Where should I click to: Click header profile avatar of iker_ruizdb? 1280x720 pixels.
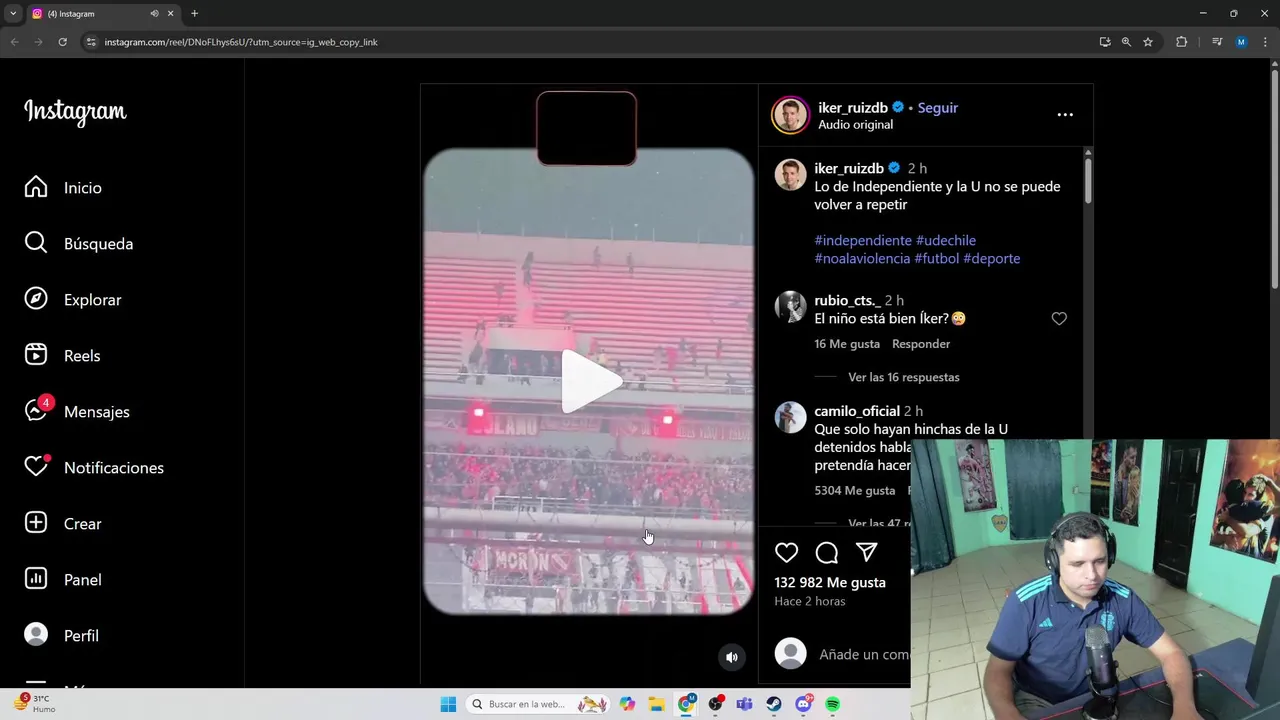coord(790,115)
